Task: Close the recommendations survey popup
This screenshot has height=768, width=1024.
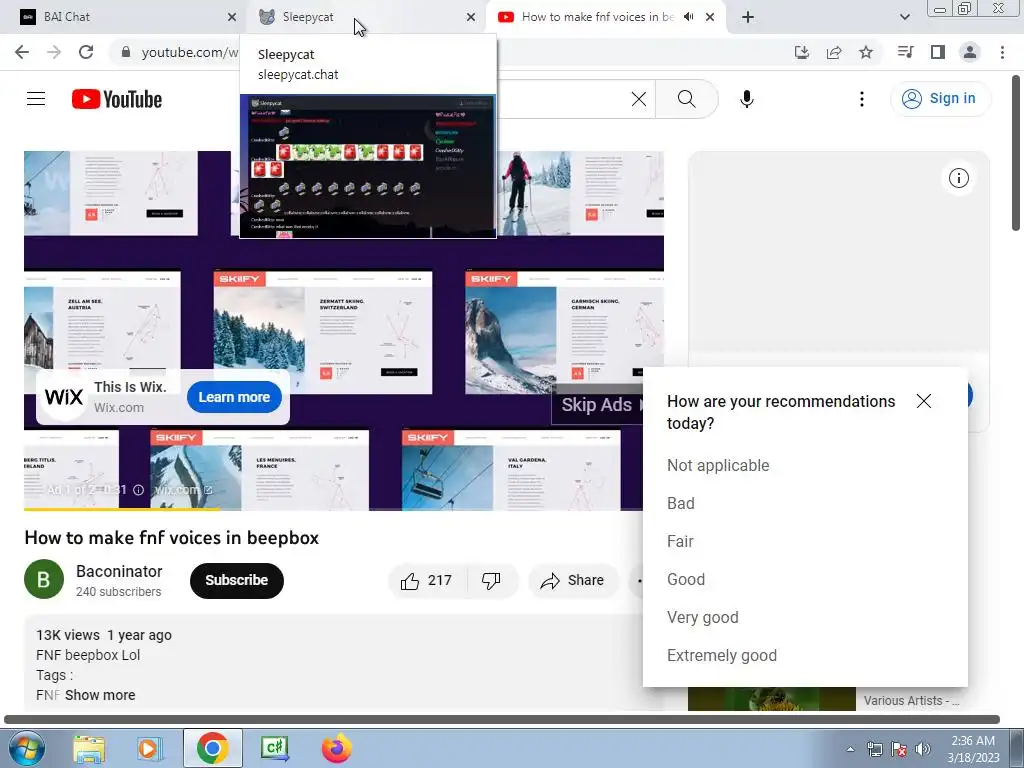Action: tap(923, 401)
